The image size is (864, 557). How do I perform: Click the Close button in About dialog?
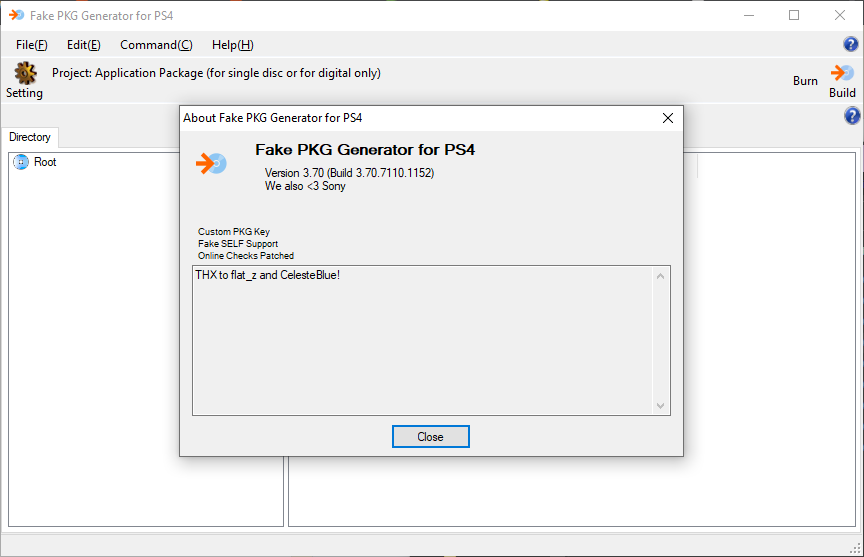pos(430,436)
